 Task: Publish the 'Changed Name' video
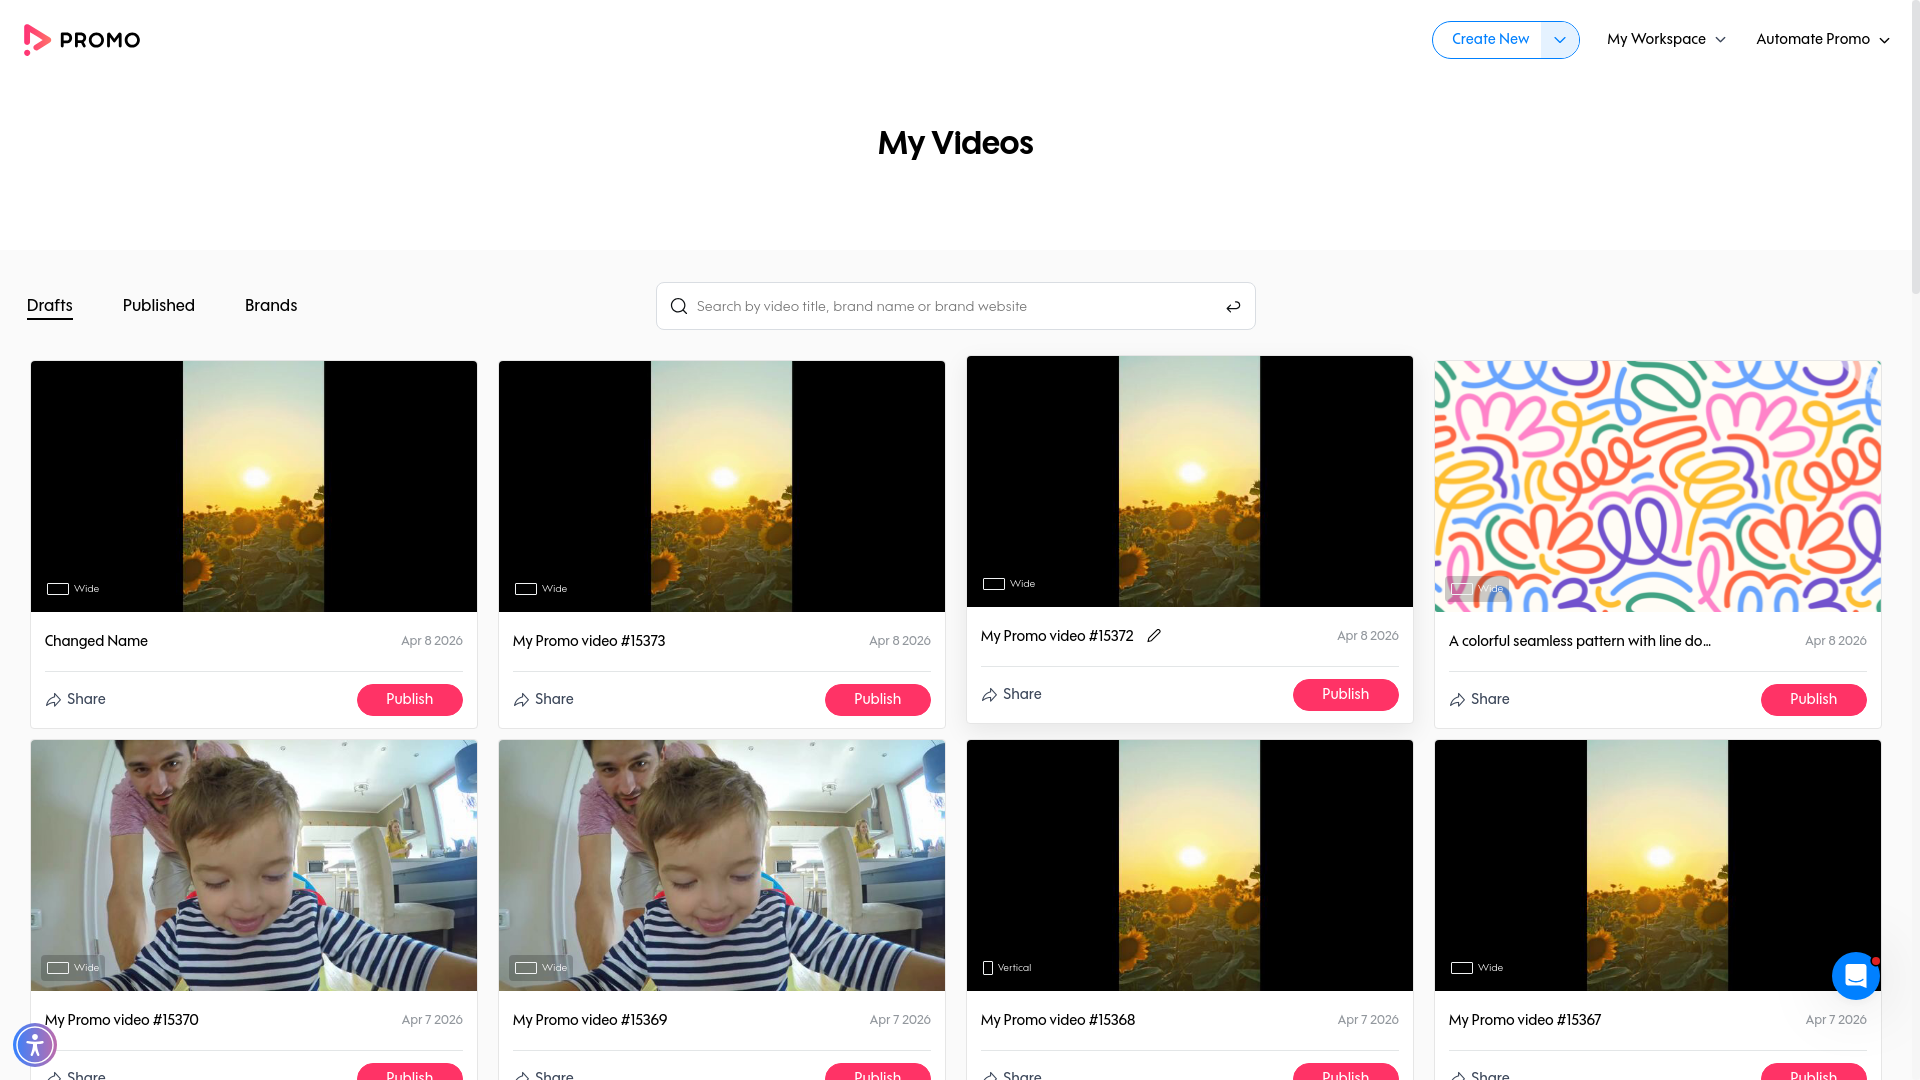pyautogui.click(x=410, y=699)
